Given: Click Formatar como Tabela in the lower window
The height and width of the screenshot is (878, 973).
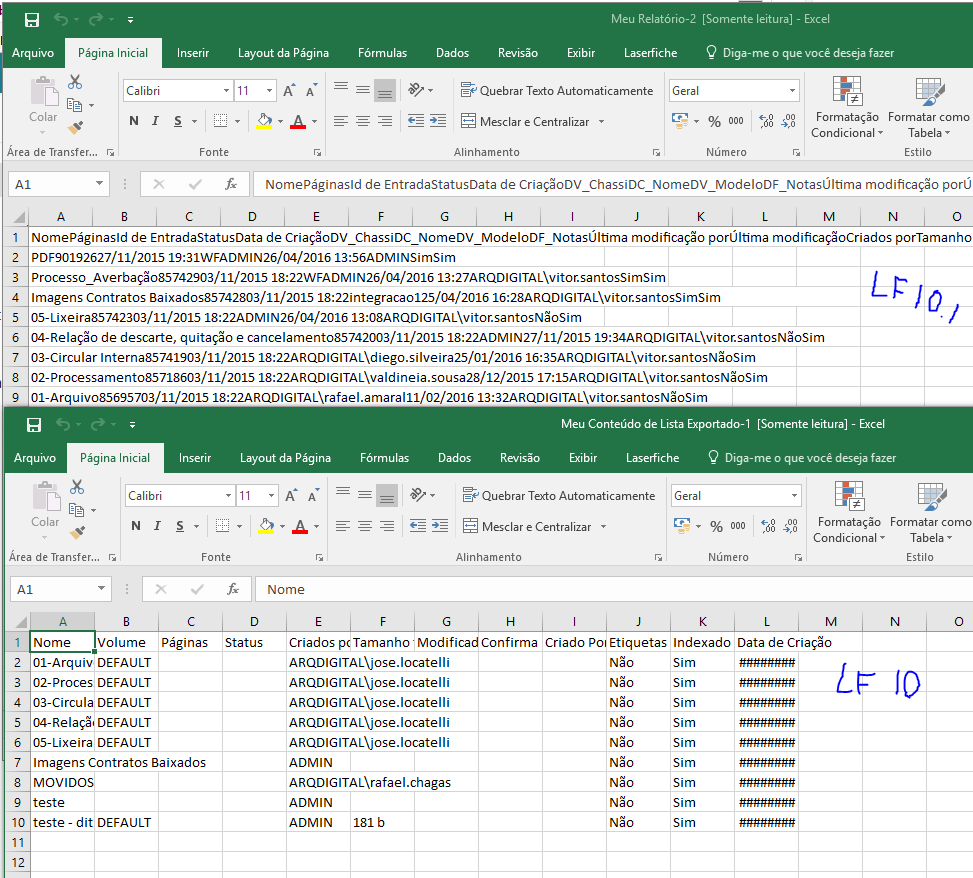Looking at the screenshot, I should click(x=931, y=513).
